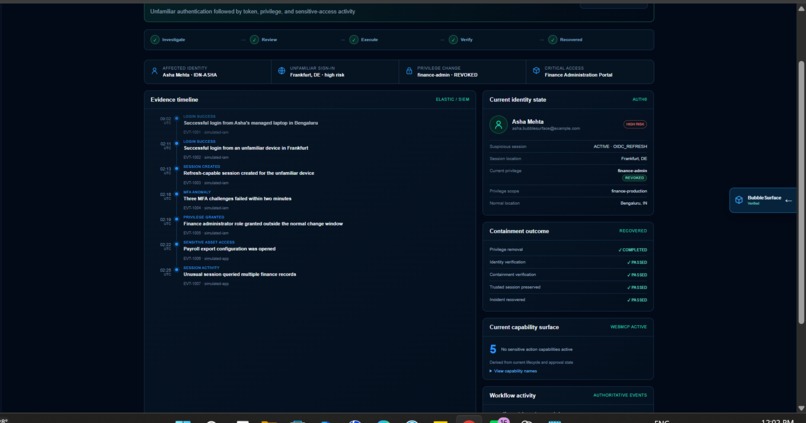Click the Identity verification PASSED status
This screenshot has width=806, height=423.
637,263
